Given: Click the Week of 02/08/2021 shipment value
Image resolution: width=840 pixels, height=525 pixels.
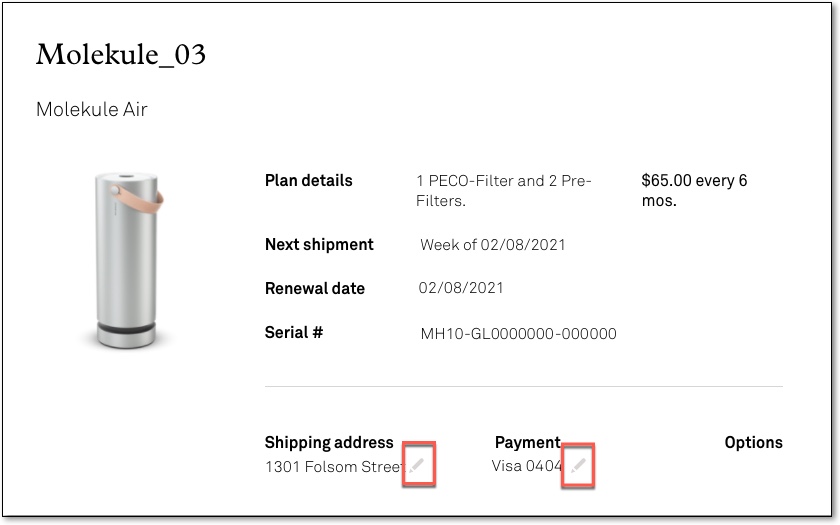Looking at the screenshot, I should coord(493,245).
